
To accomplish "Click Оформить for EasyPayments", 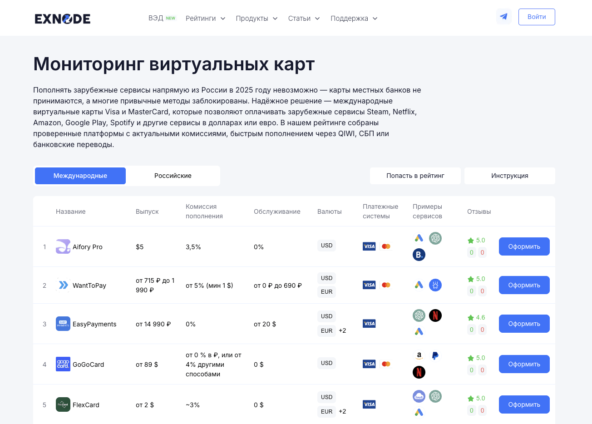I will tap(524, 324).
